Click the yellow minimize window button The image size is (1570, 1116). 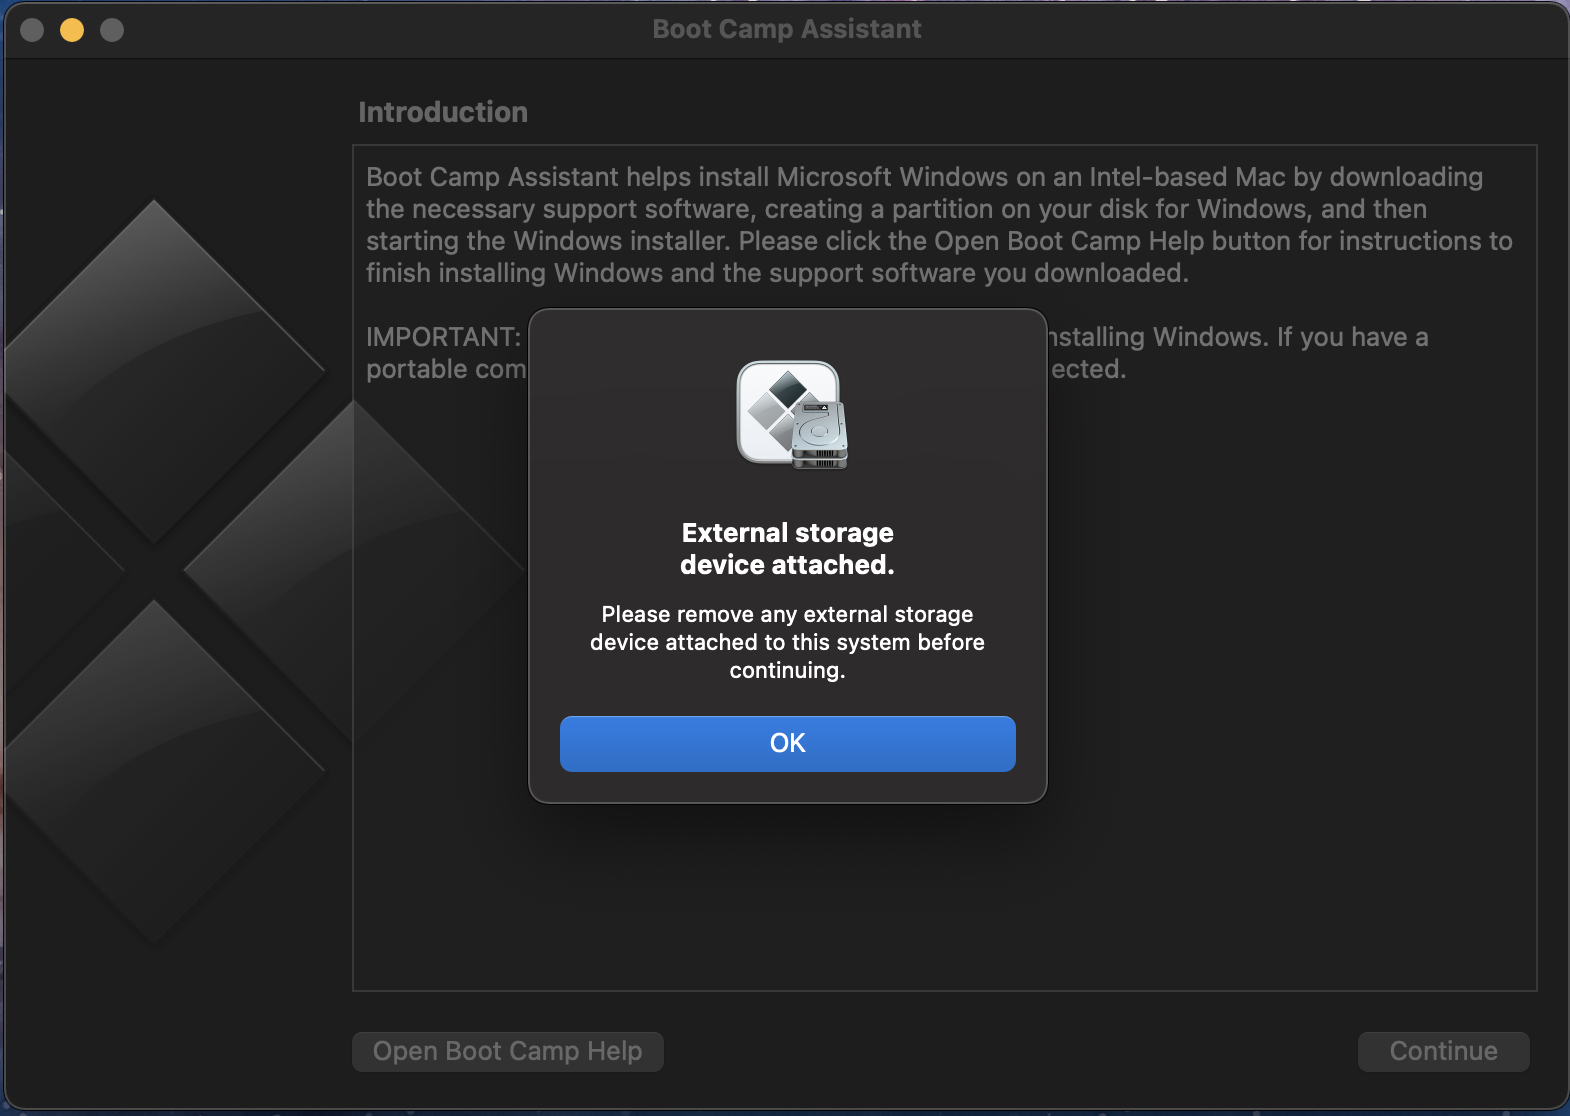(72, 30)
